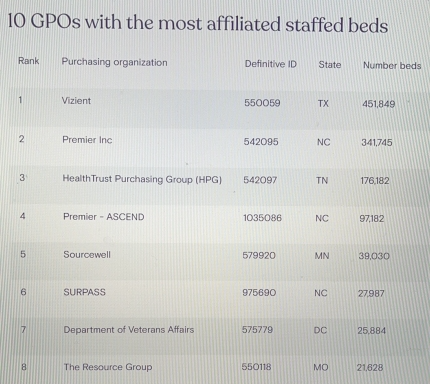Click HealthTrust Purchasing Group (HPG) entry
This screenshot has width=430, height=384.
142,179
